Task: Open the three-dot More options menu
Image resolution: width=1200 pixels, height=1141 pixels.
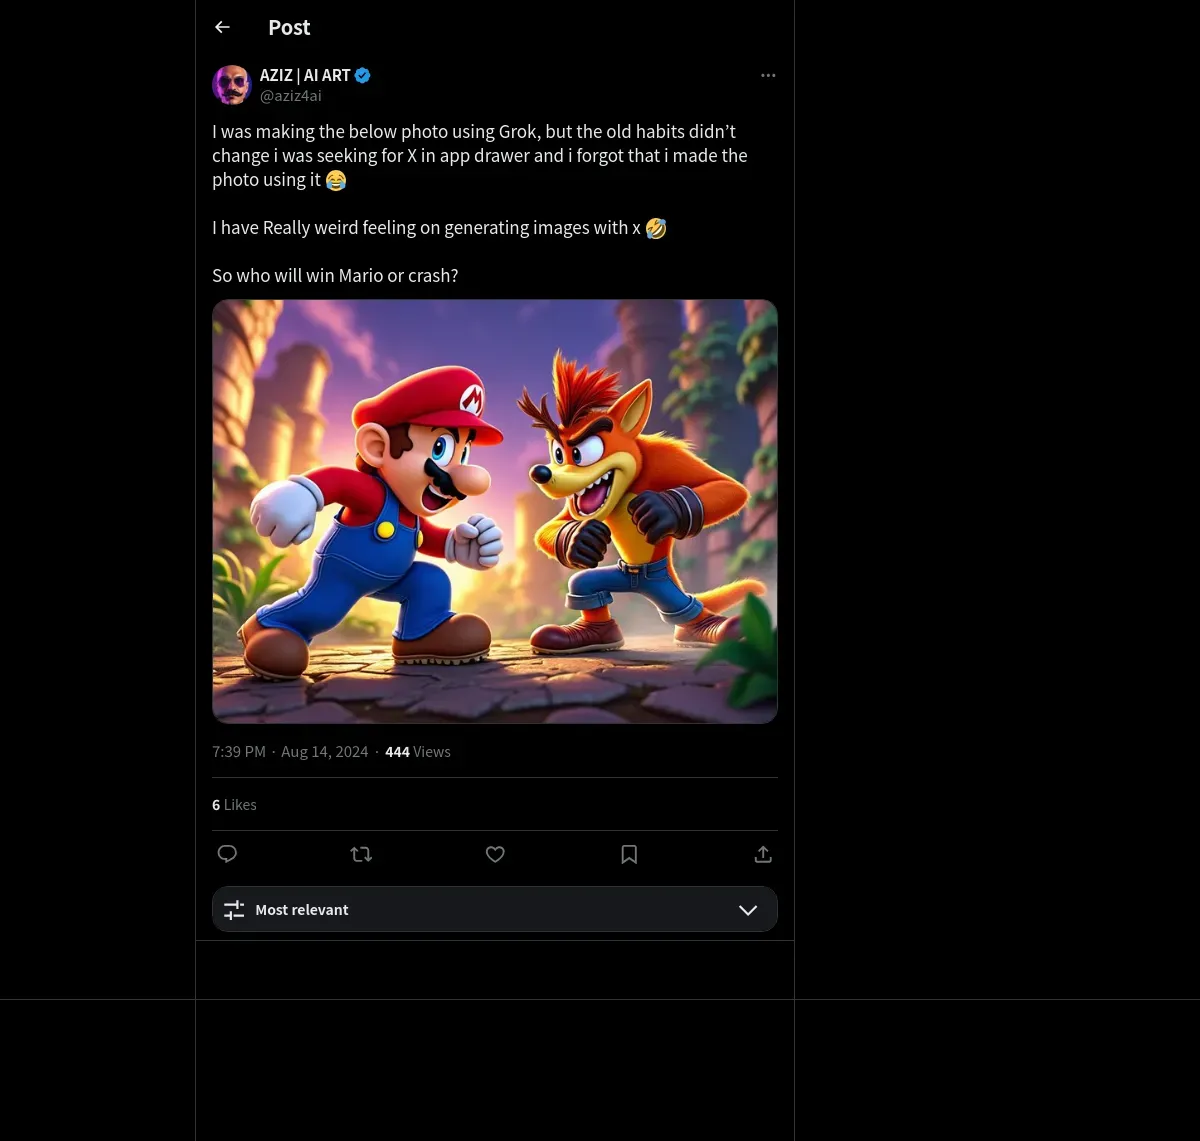Action: (768, 76)
